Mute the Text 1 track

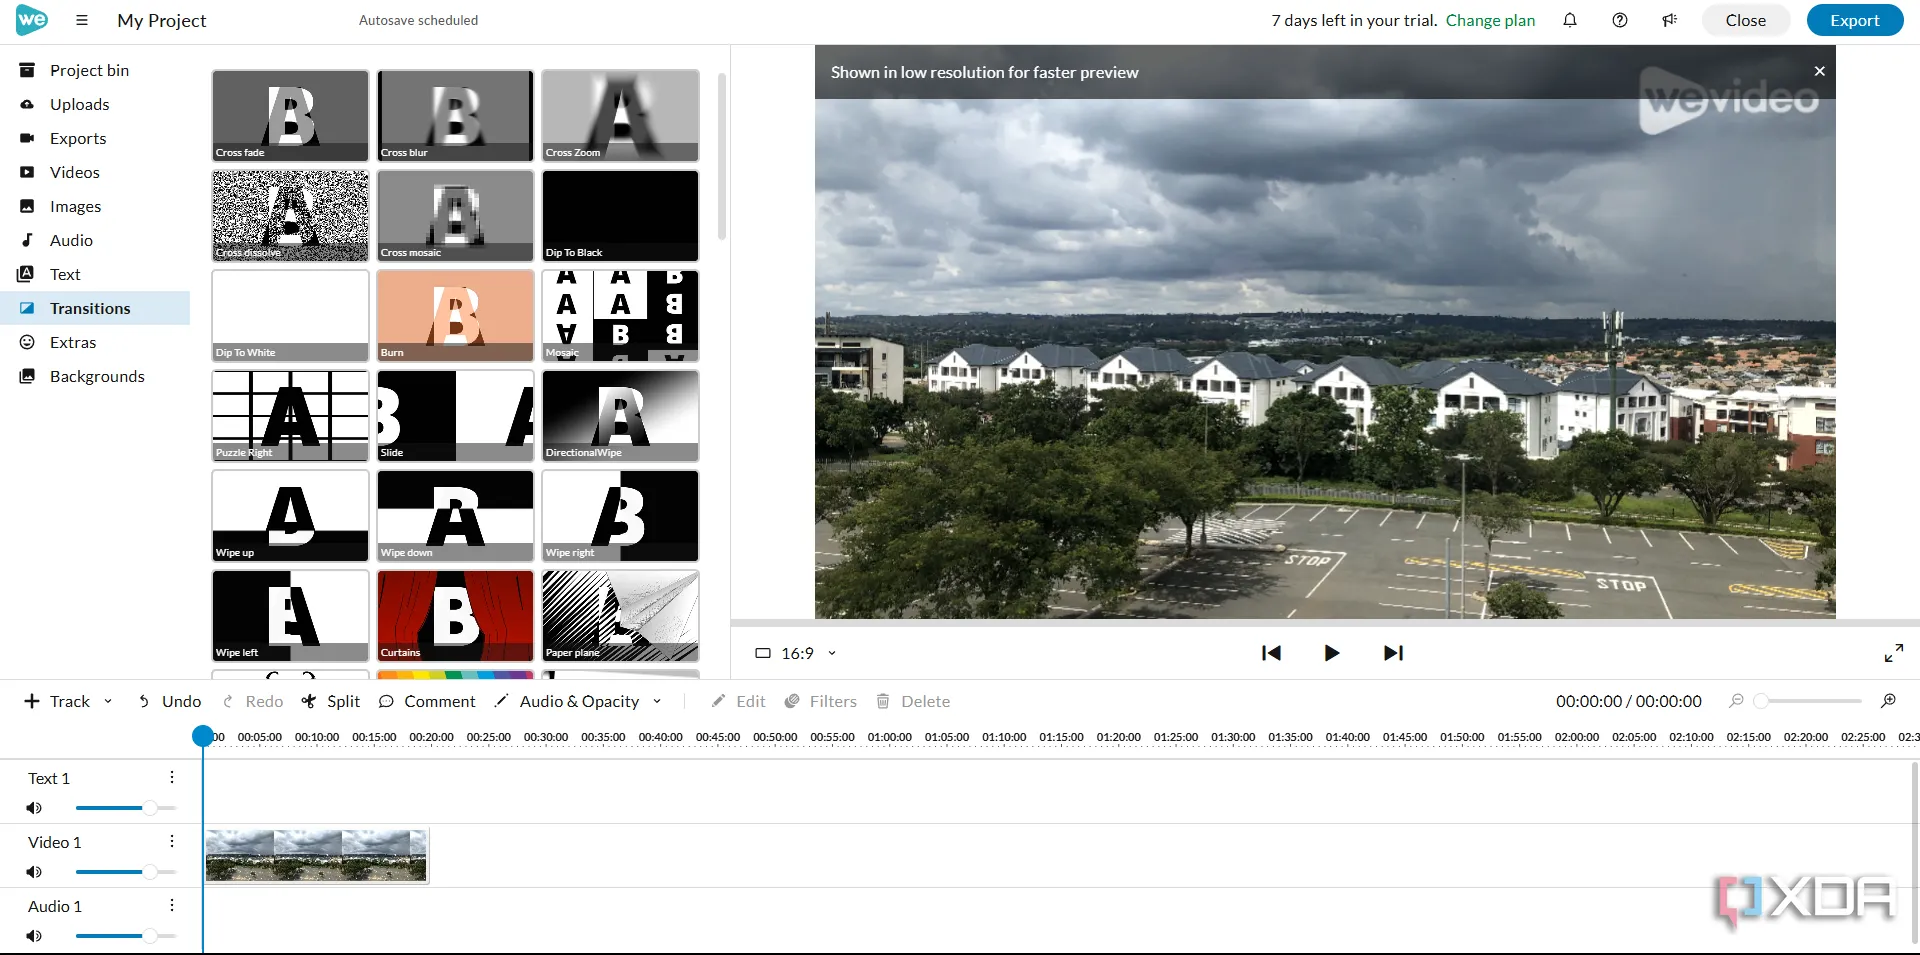coord(34,808)
